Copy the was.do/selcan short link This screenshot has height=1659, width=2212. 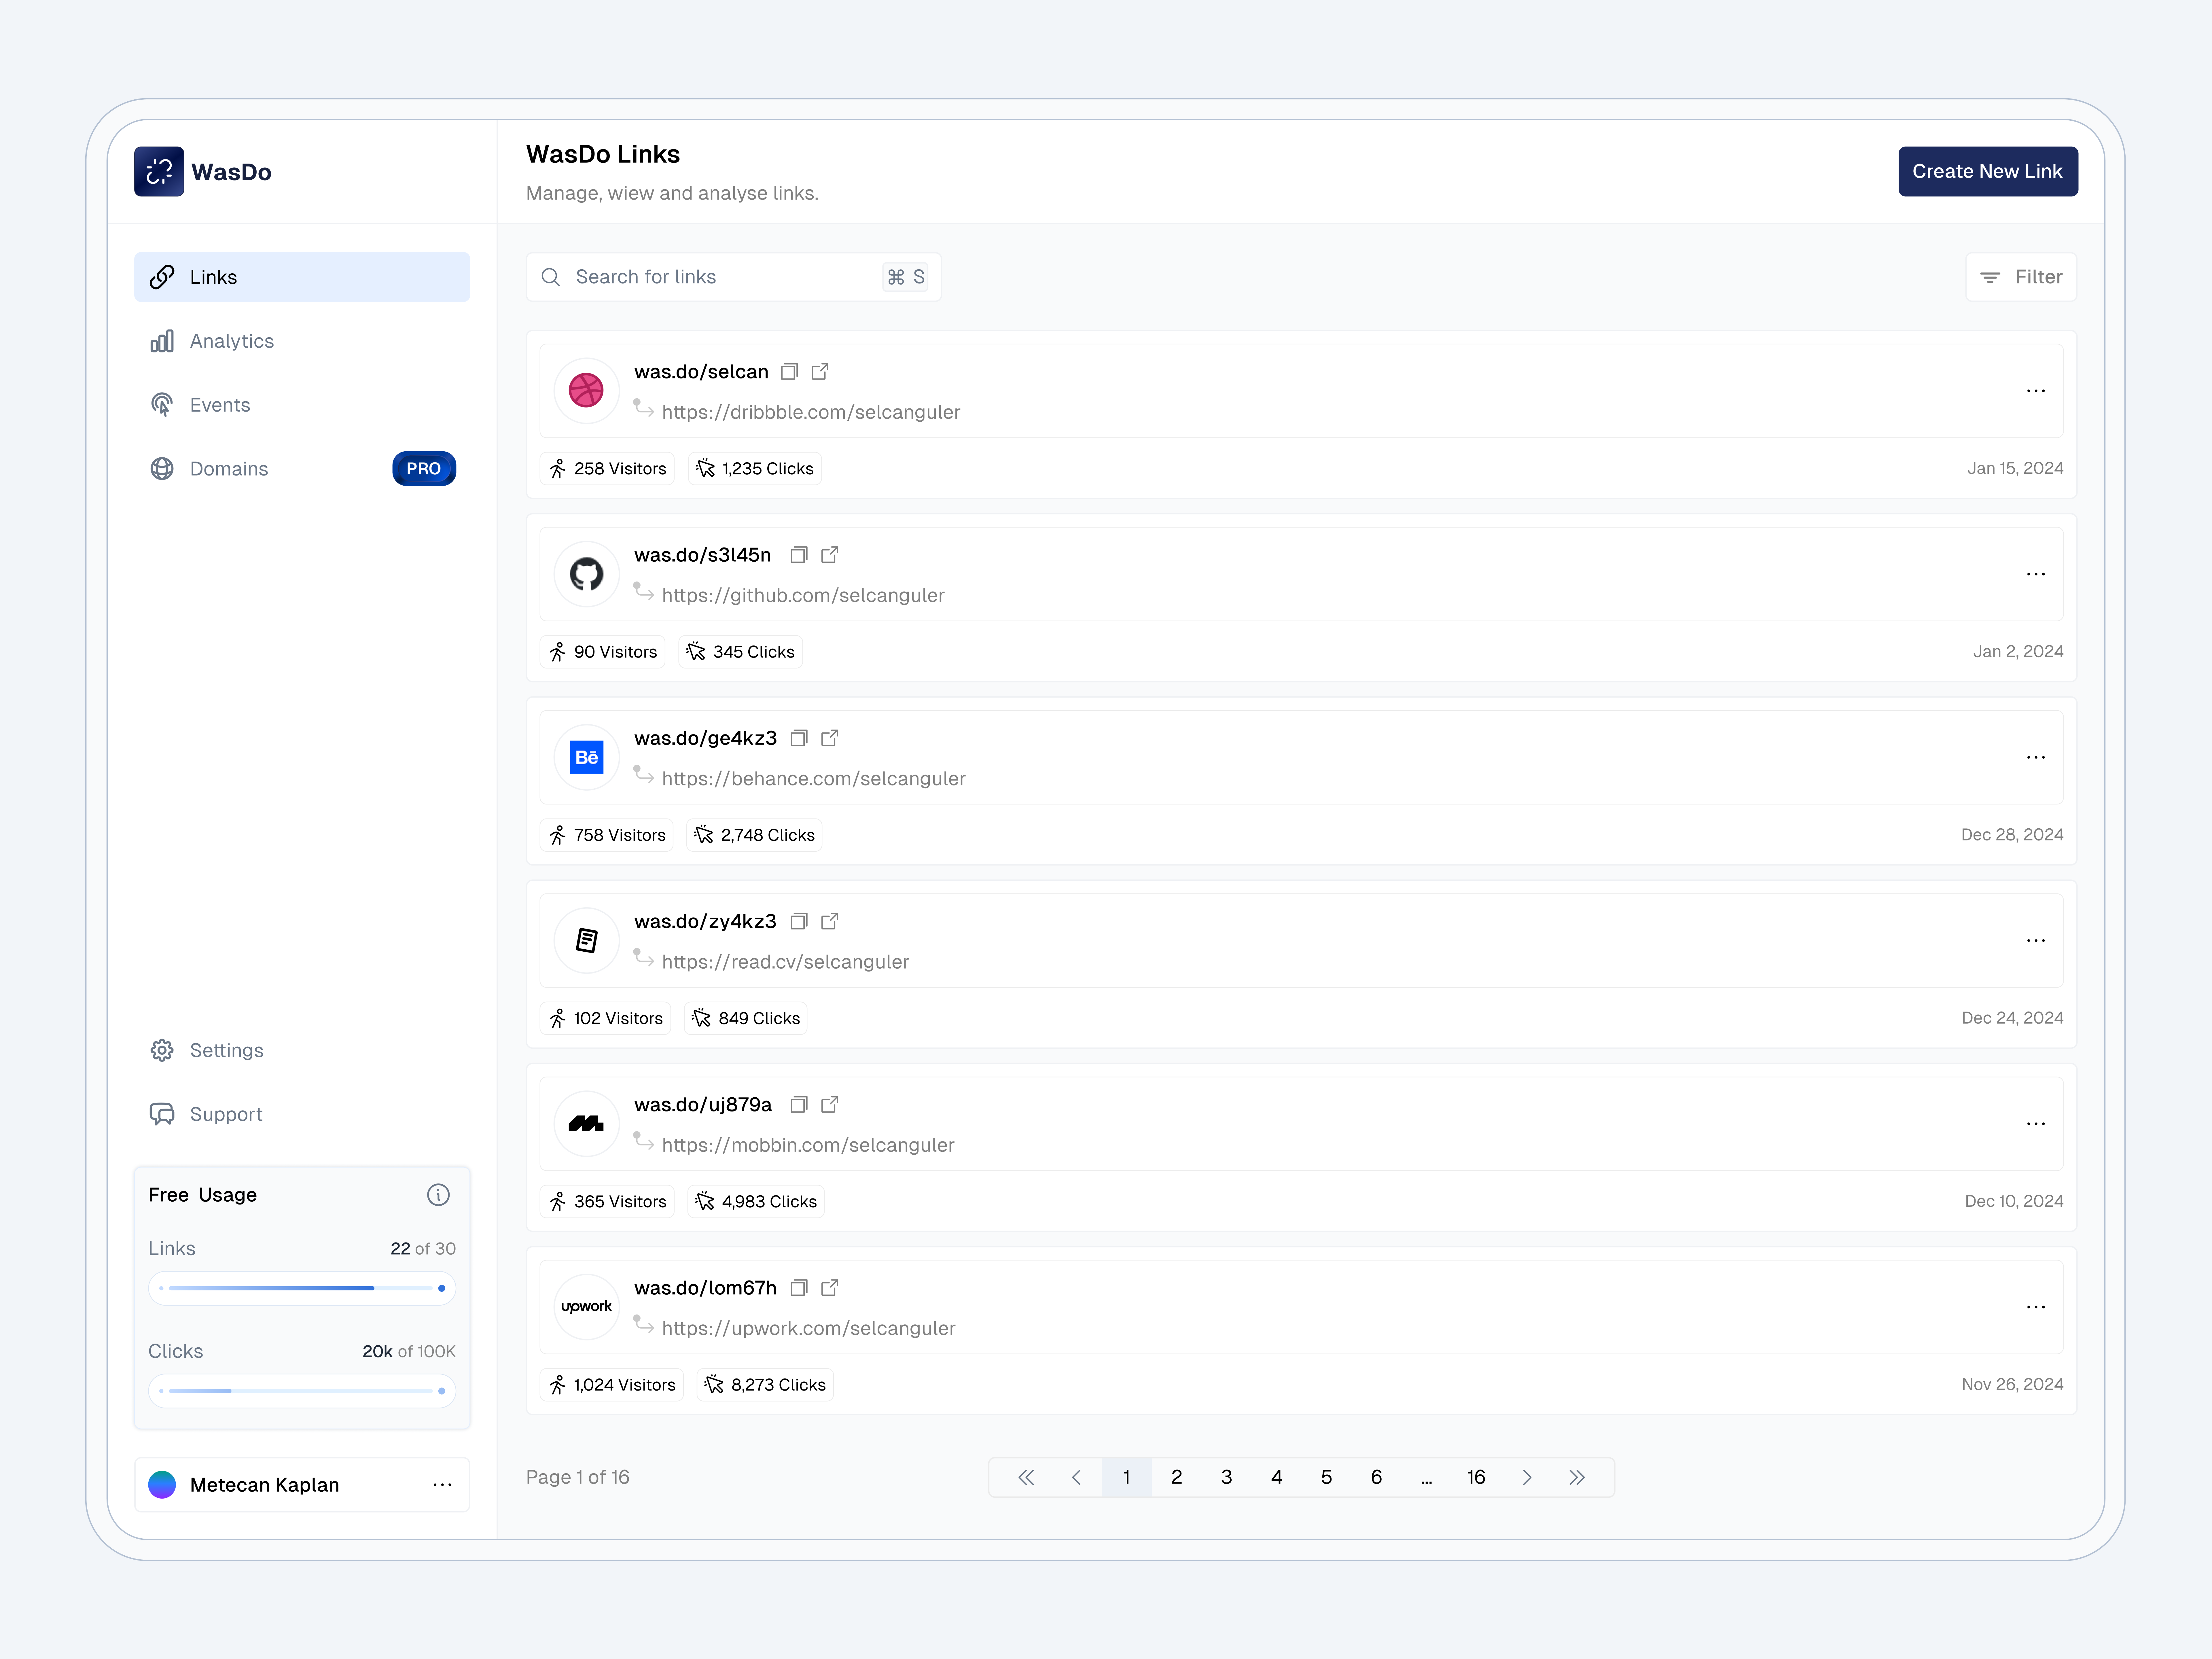pyautogui.click(x=789, y=371)
